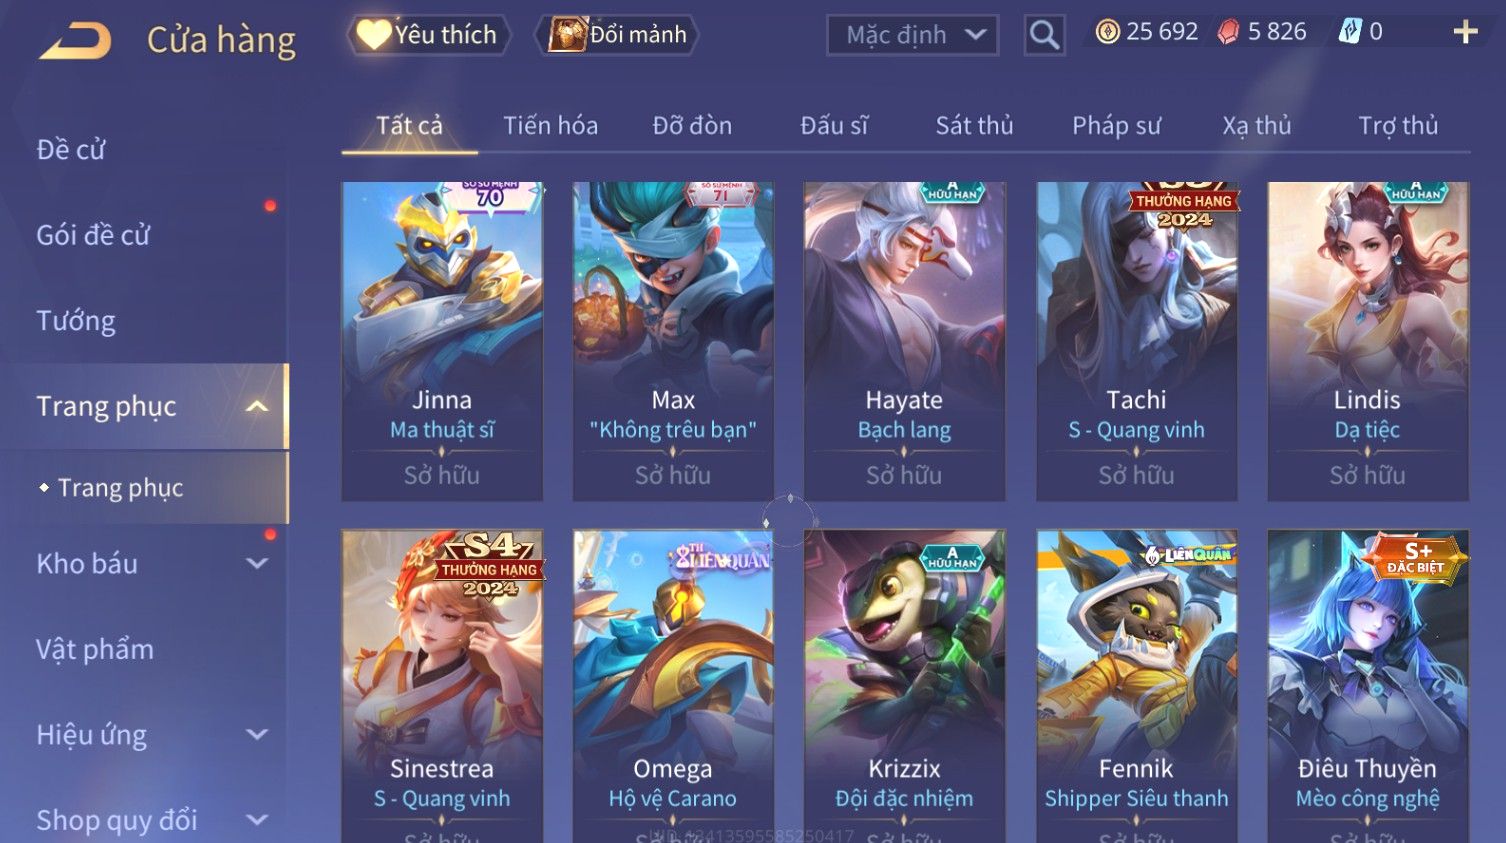Select the Hayate Bạch lang skin card
The width and height of the screenshot is (1506, 843).
[904, 341]
